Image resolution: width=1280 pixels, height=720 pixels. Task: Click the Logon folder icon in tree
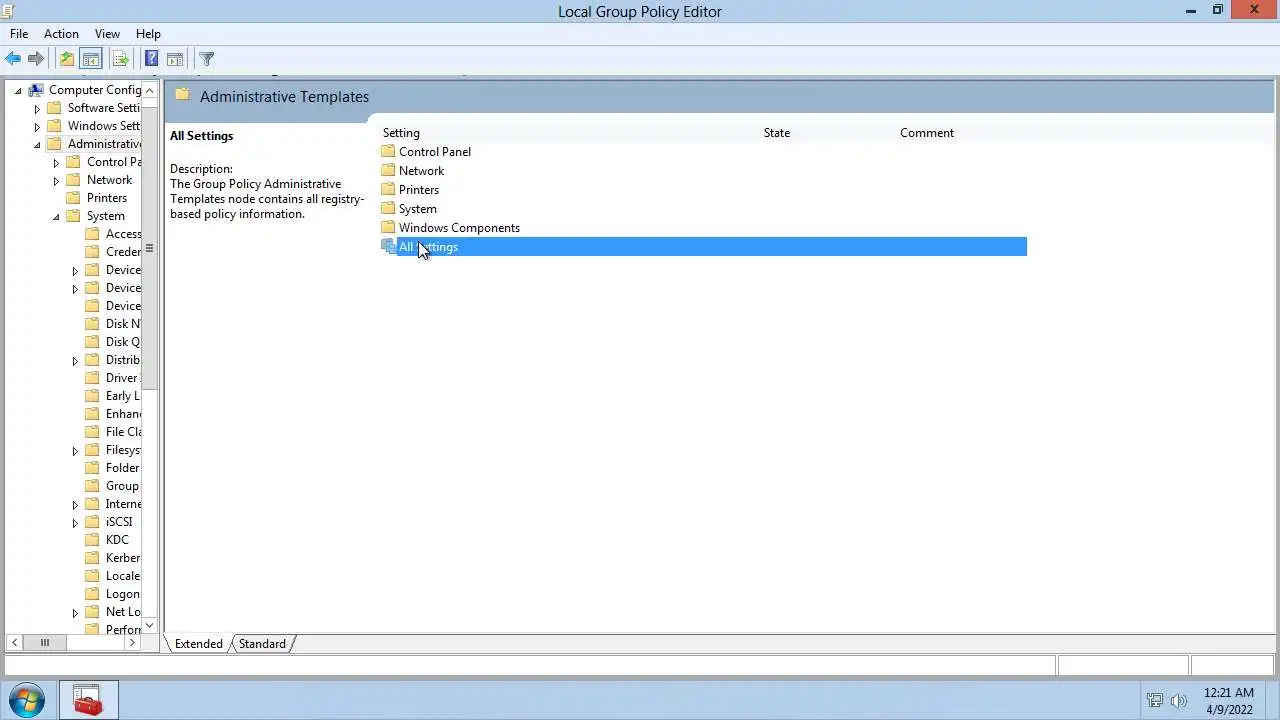93,594
